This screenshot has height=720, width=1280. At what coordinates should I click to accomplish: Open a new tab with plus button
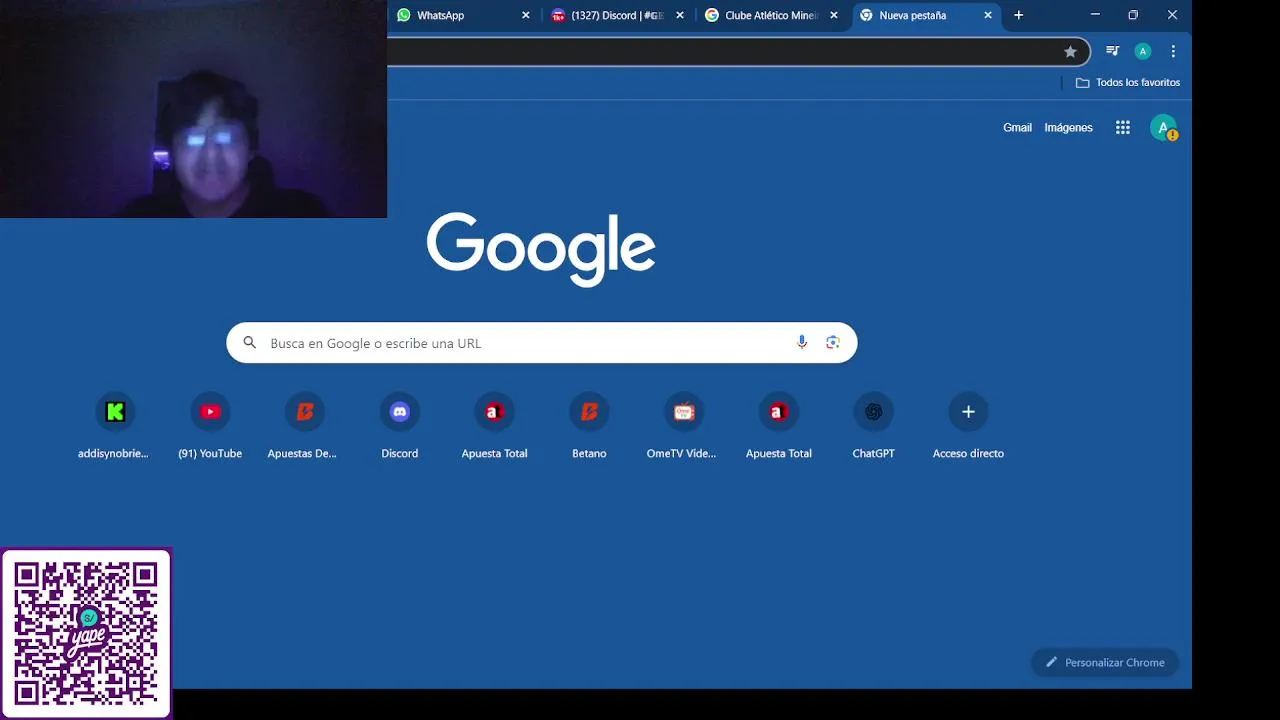pyautogui.click(x=1018, y=15)
